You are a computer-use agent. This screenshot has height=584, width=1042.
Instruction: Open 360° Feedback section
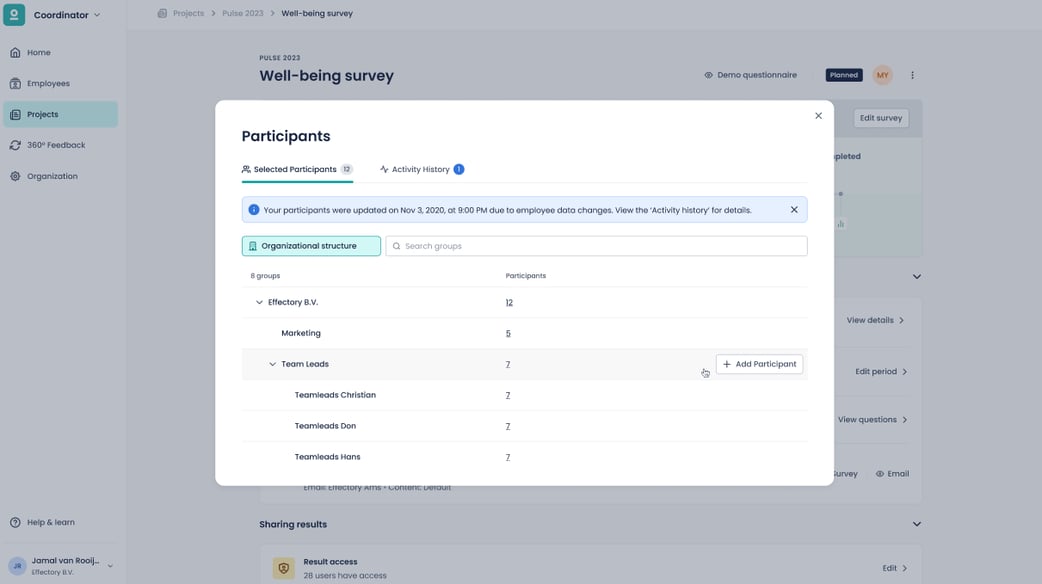tap(56, 145)
